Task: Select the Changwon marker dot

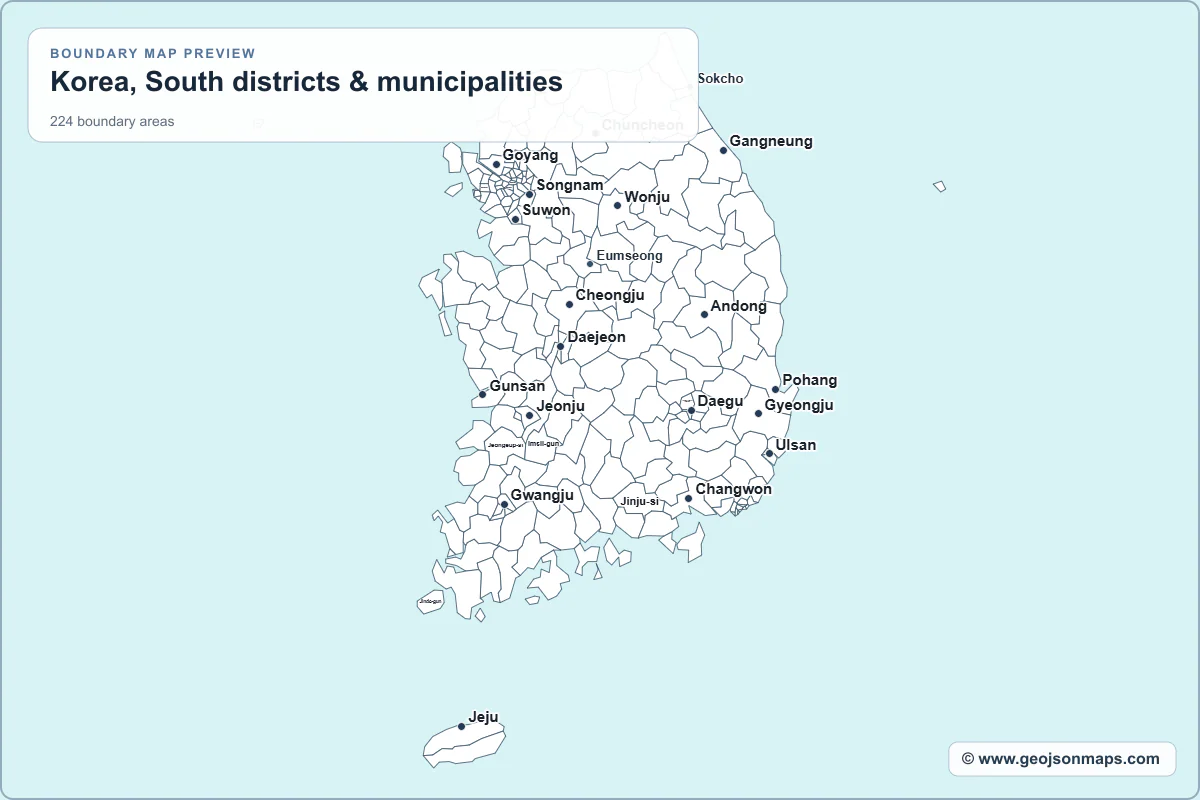Action: pos(688,498)
